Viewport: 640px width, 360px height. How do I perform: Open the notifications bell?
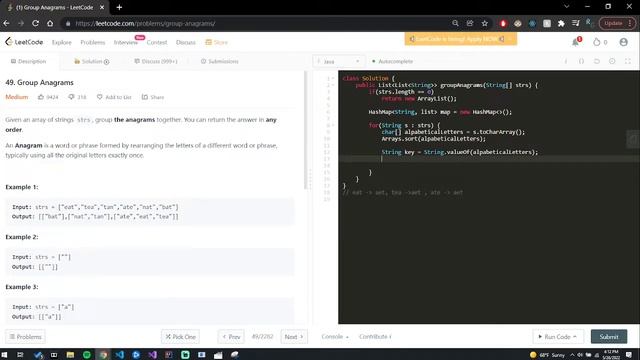pos(576,42)
